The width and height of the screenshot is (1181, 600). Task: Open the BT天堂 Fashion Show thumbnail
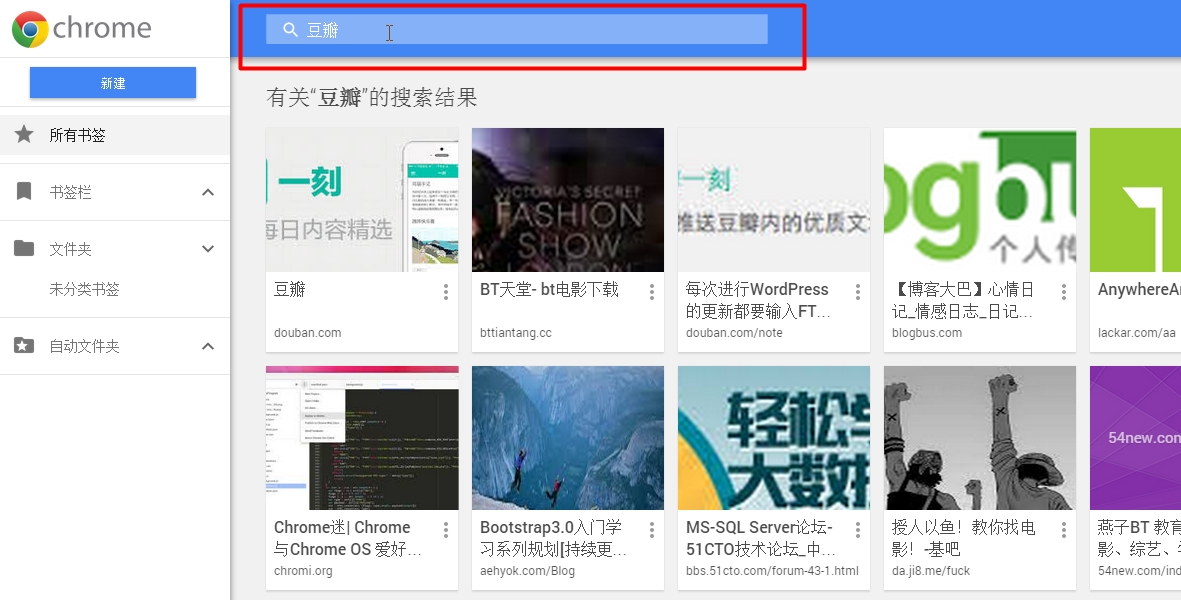click(x=568, y=199)
